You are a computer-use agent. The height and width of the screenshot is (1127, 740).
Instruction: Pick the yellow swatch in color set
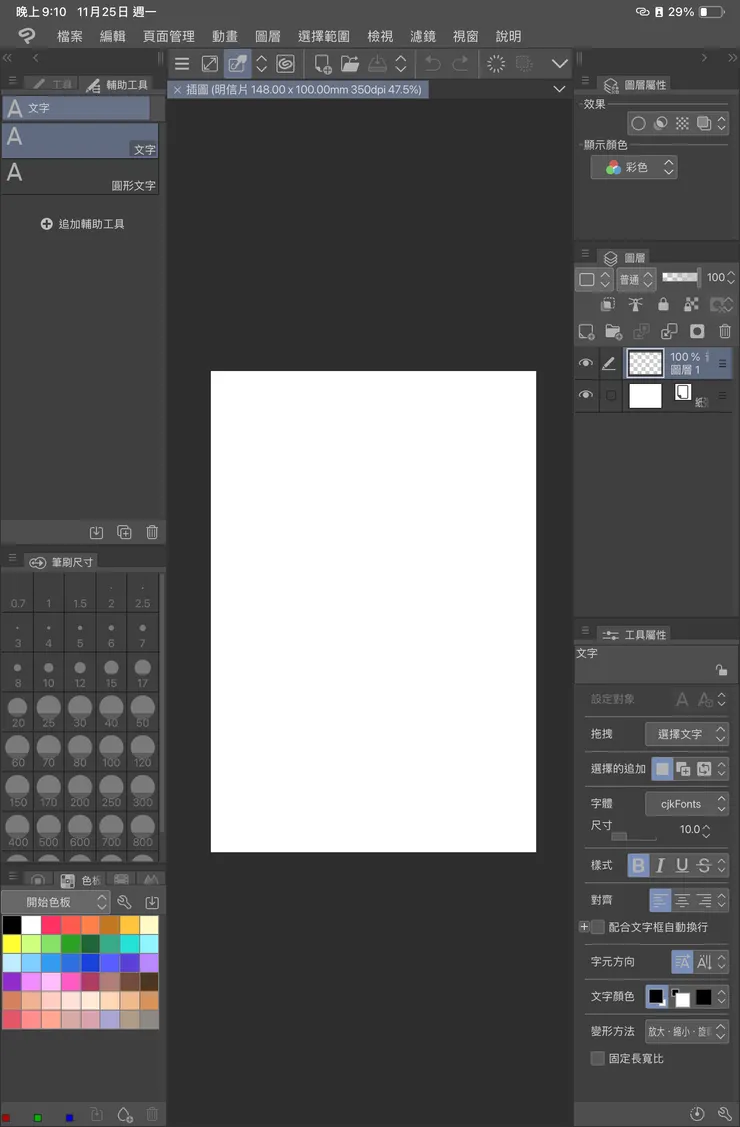click(11, 944)
